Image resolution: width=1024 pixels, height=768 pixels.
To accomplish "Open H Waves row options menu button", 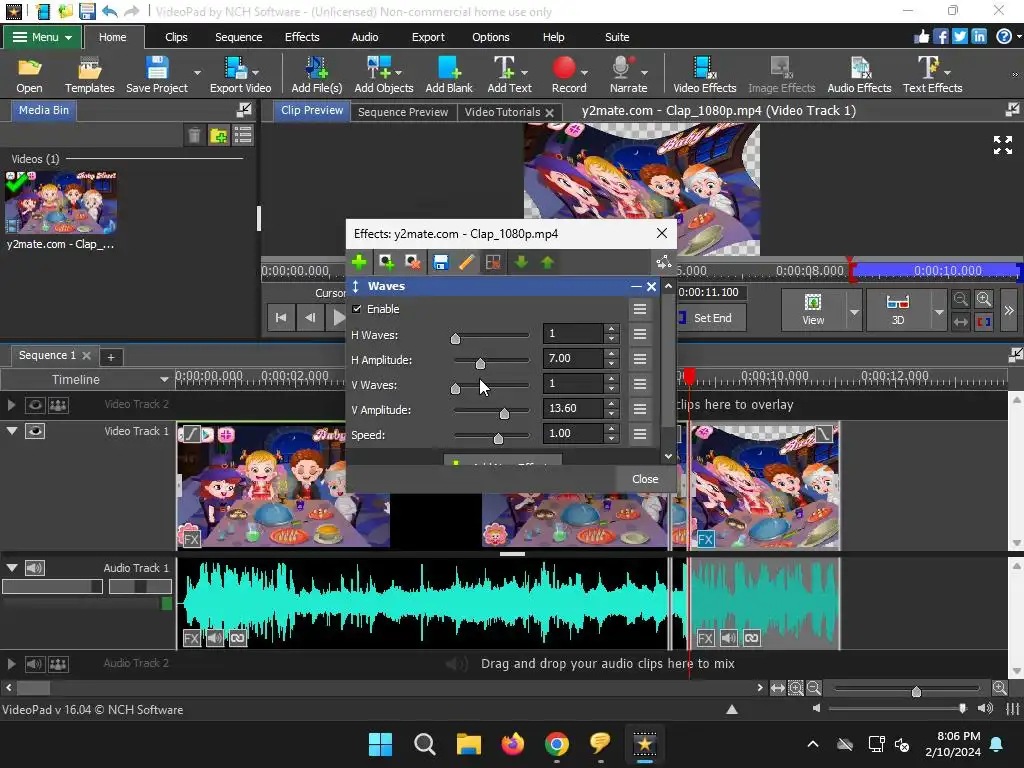I will click(x=639, y=334).
